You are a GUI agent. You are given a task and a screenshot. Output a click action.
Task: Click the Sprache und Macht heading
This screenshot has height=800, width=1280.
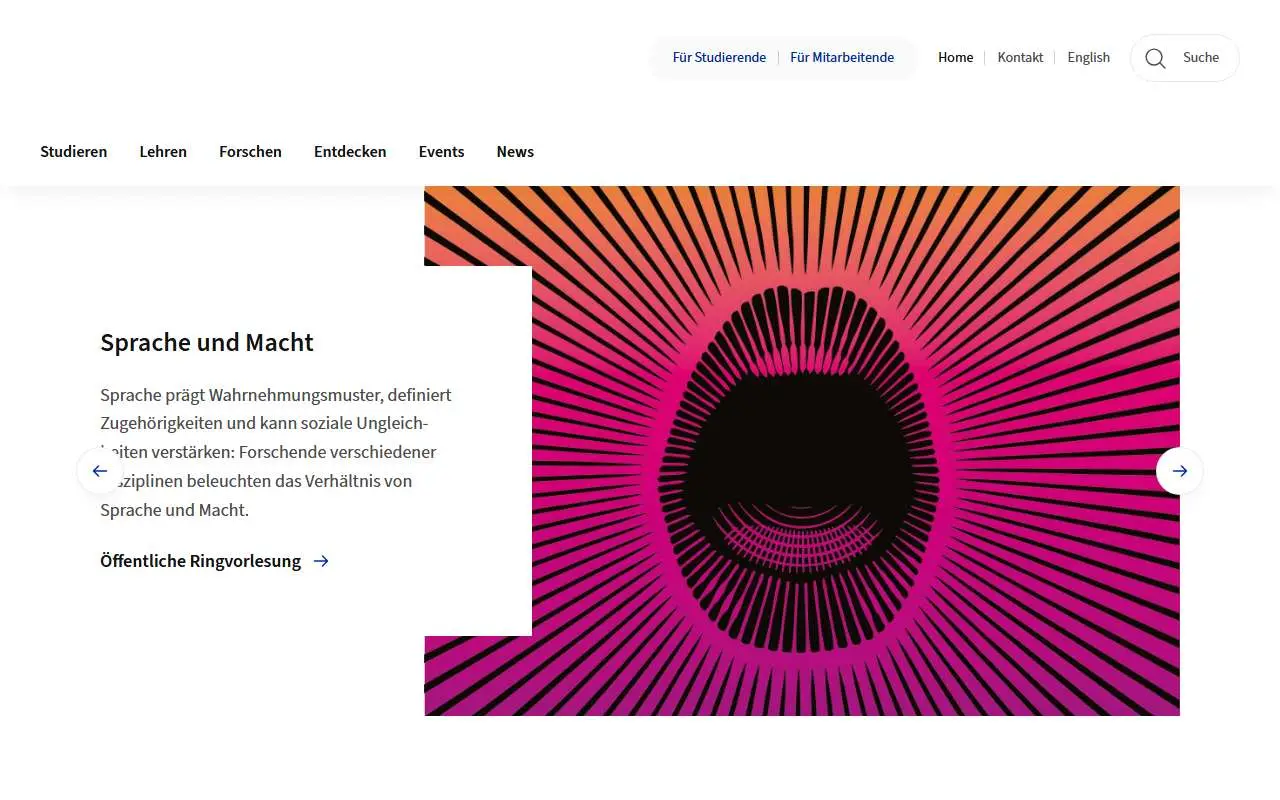click(x=207, y=342)
